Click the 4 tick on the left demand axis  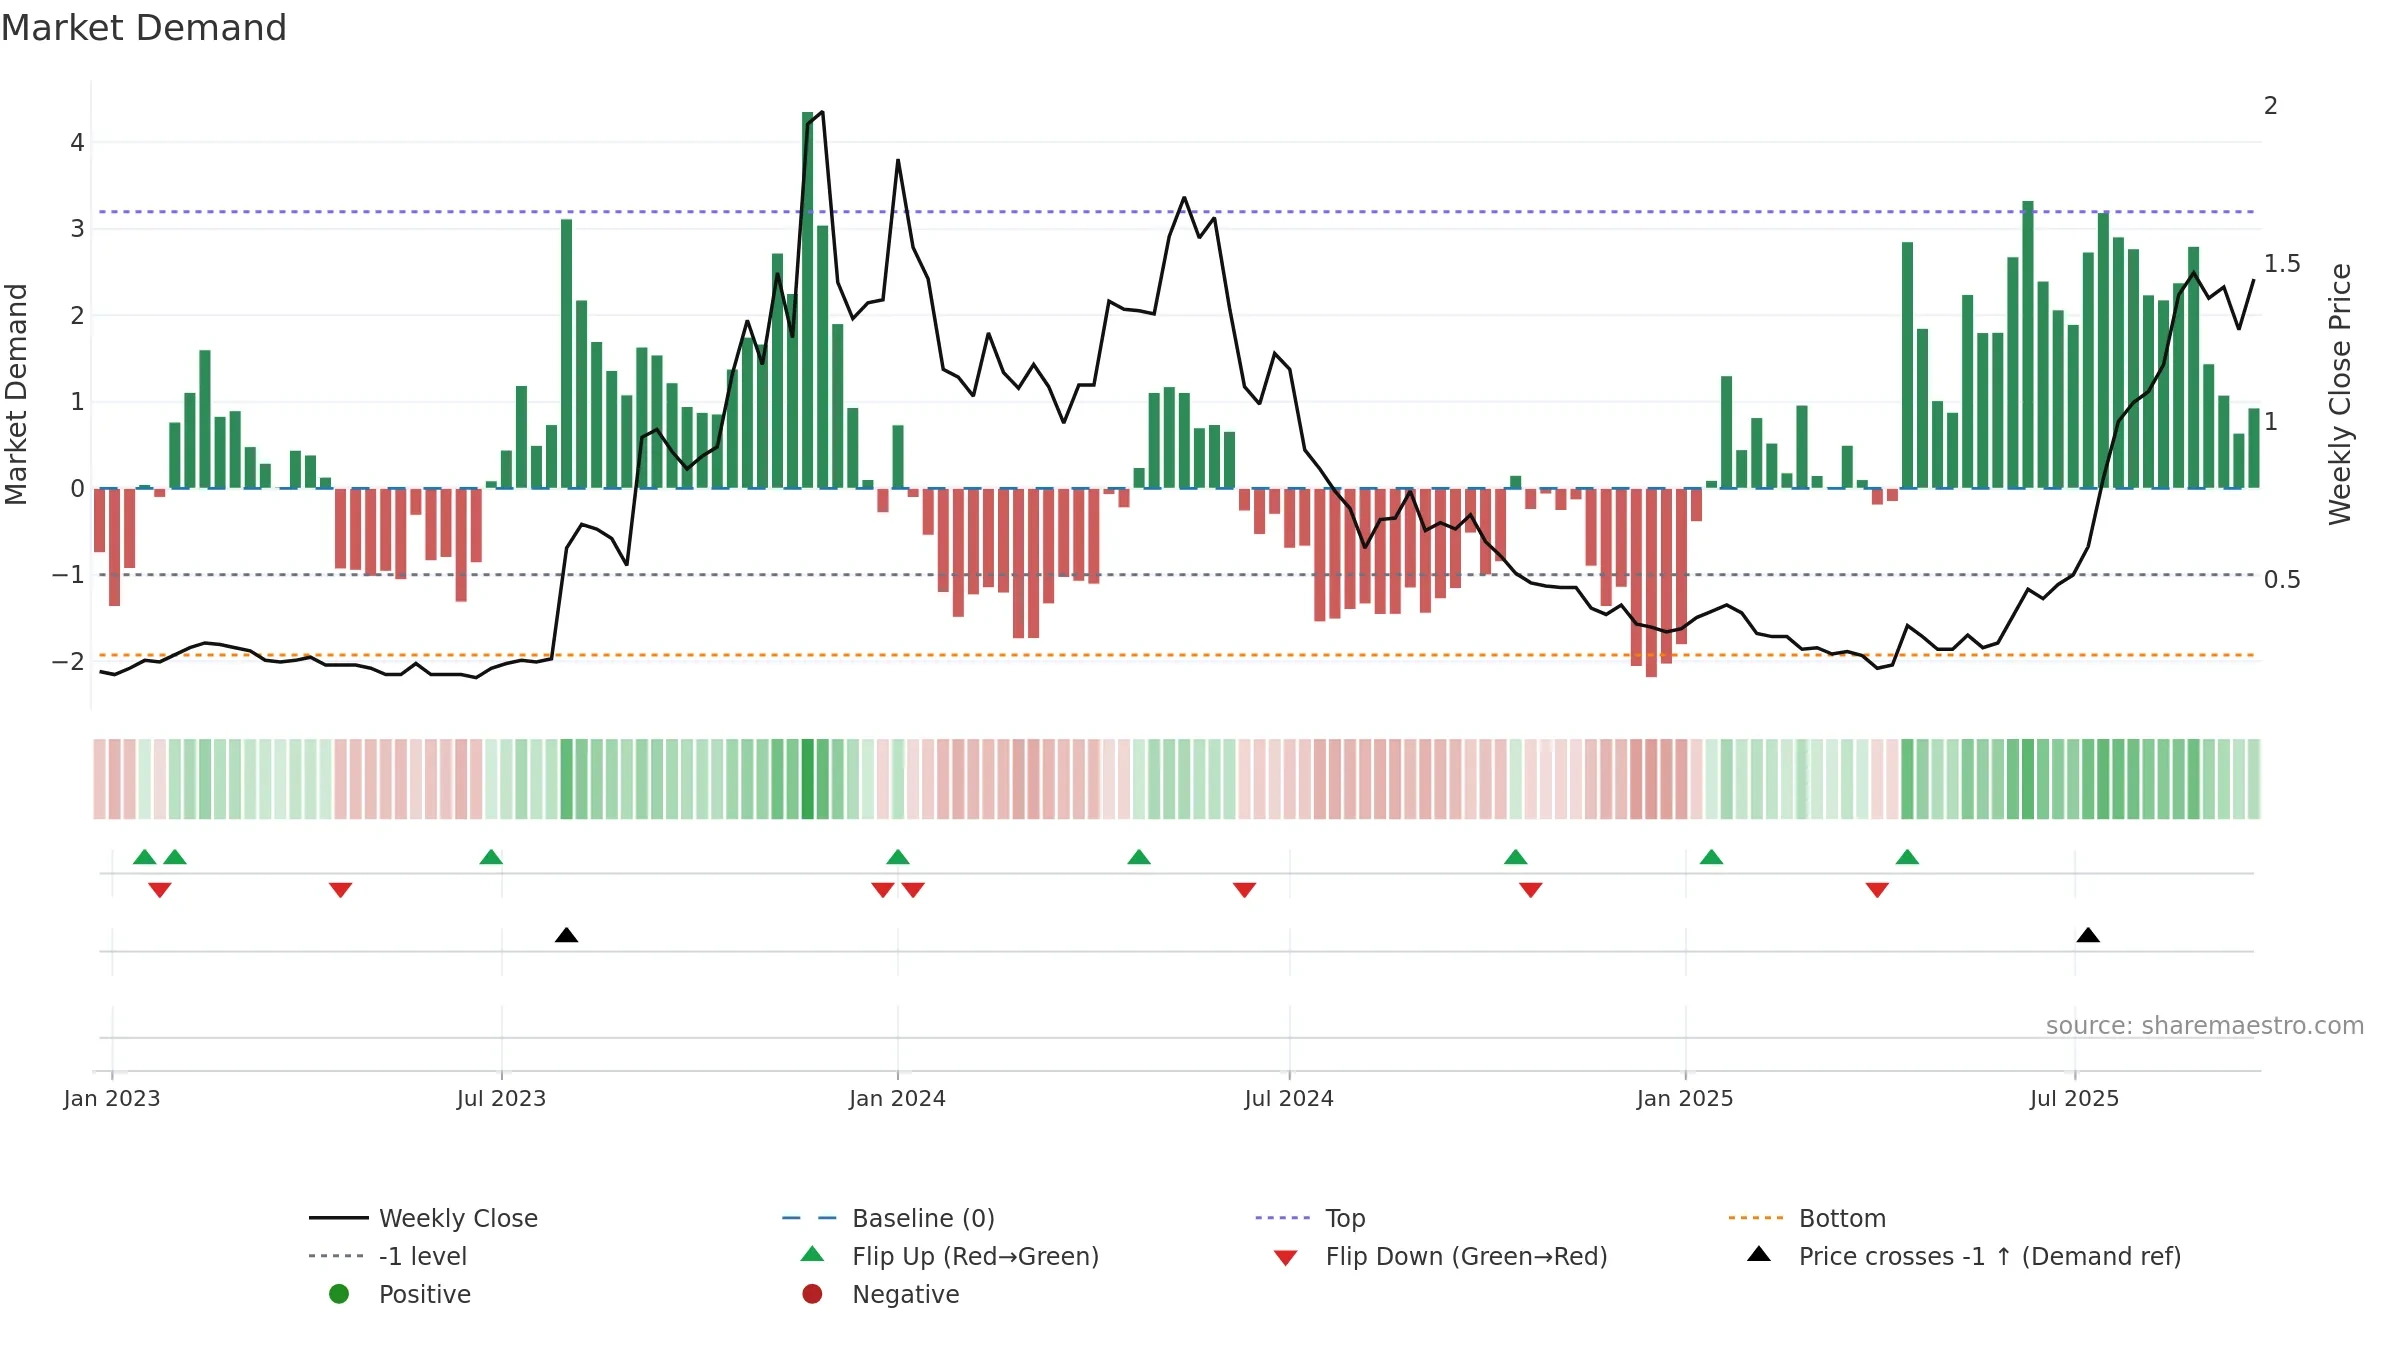[x=77, y=143]
